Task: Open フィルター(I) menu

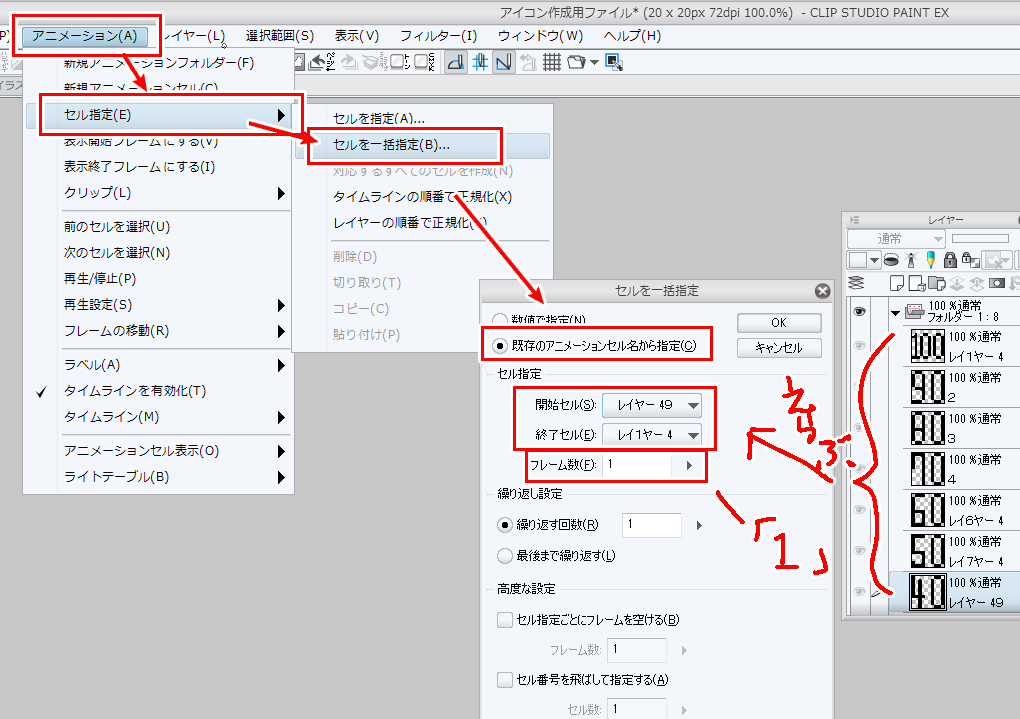Action: tap(438, 36)
